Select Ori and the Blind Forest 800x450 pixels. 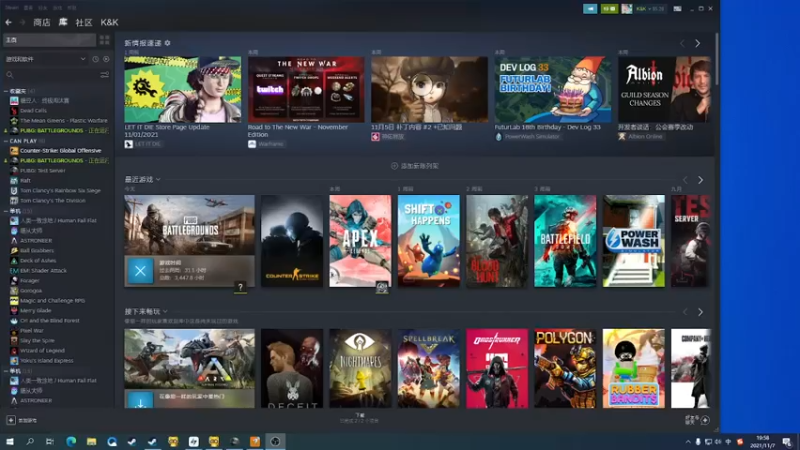click(x=49, y=321)
